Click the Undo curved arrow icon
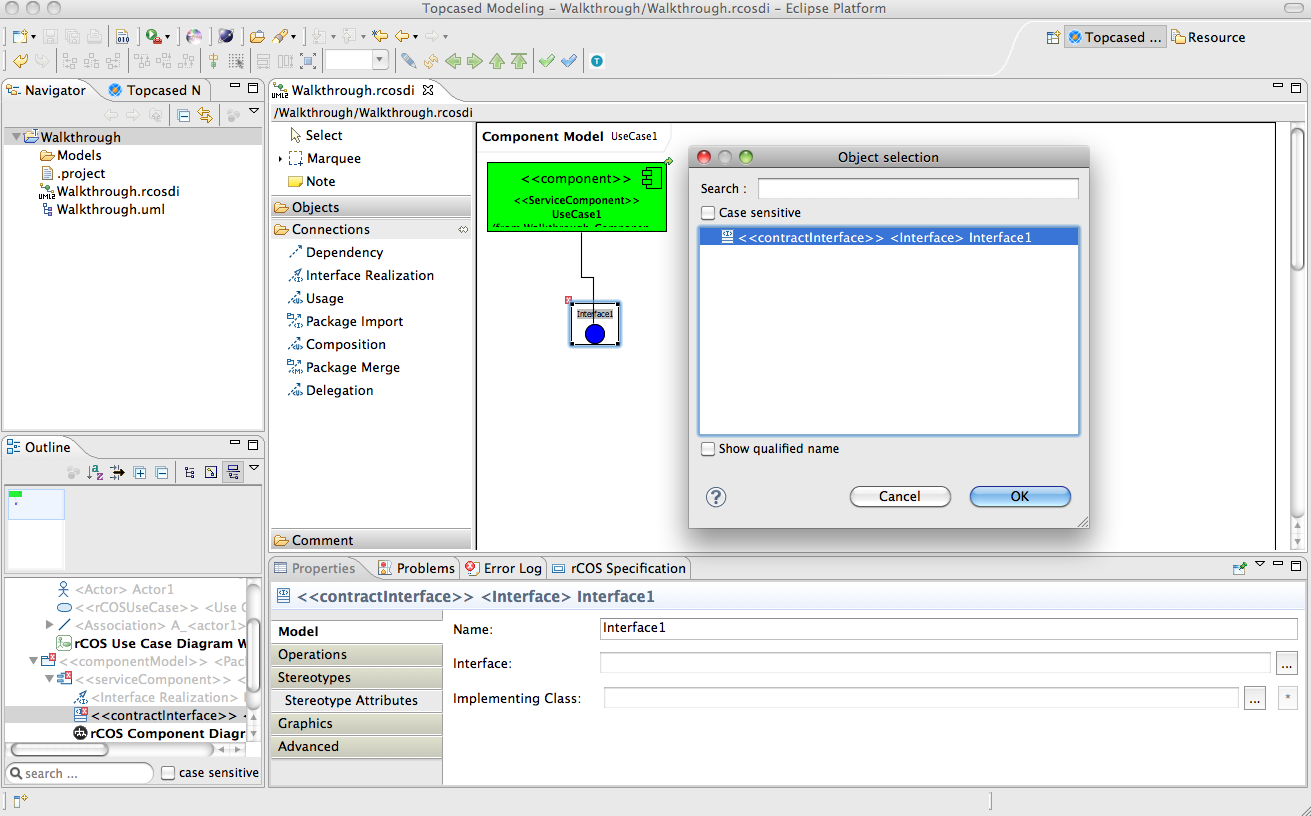The height and width of the screenshot is (816, 1311). point(20,61)
